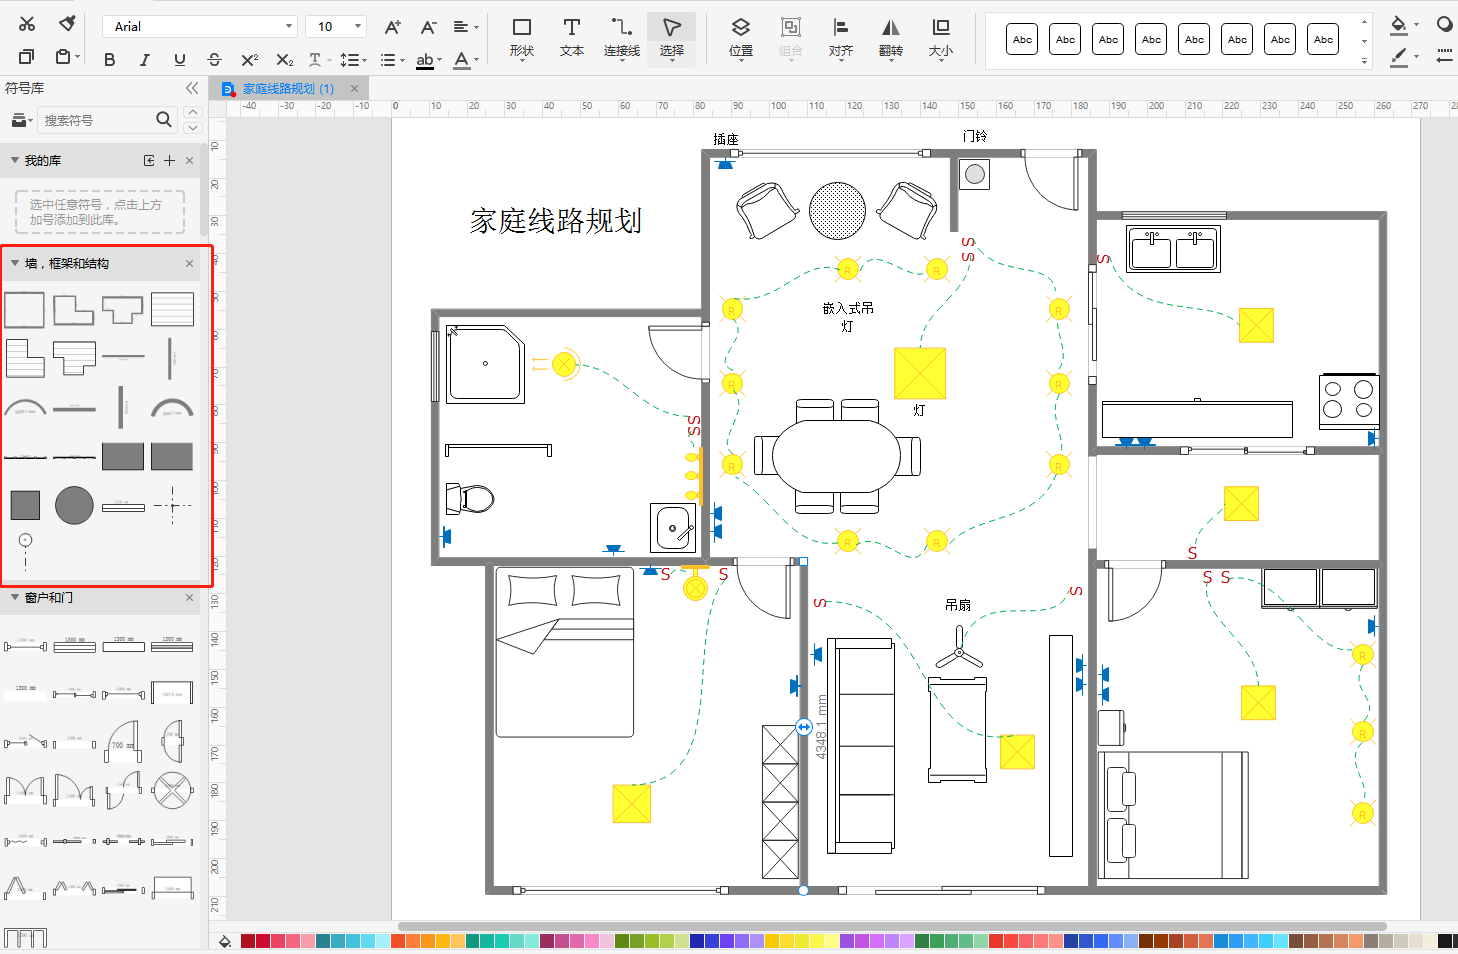
Task: Click the Format Painter brush icon
Action: coord(67,24)
